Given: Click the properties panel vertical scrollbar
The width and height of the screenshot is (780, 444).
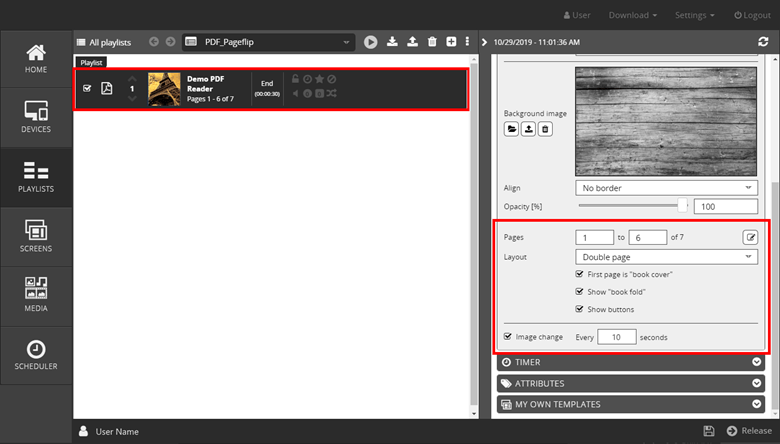Looking at the screenshot, I should tap(774, 297).
